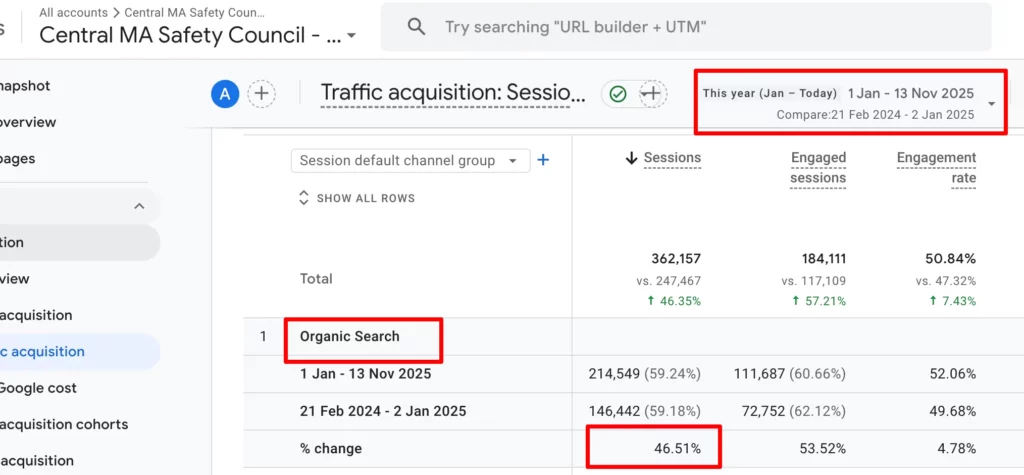Click the blue 'A' segment avatar
The width and height of the screenshot is (1024, 475).
[225, 94]
